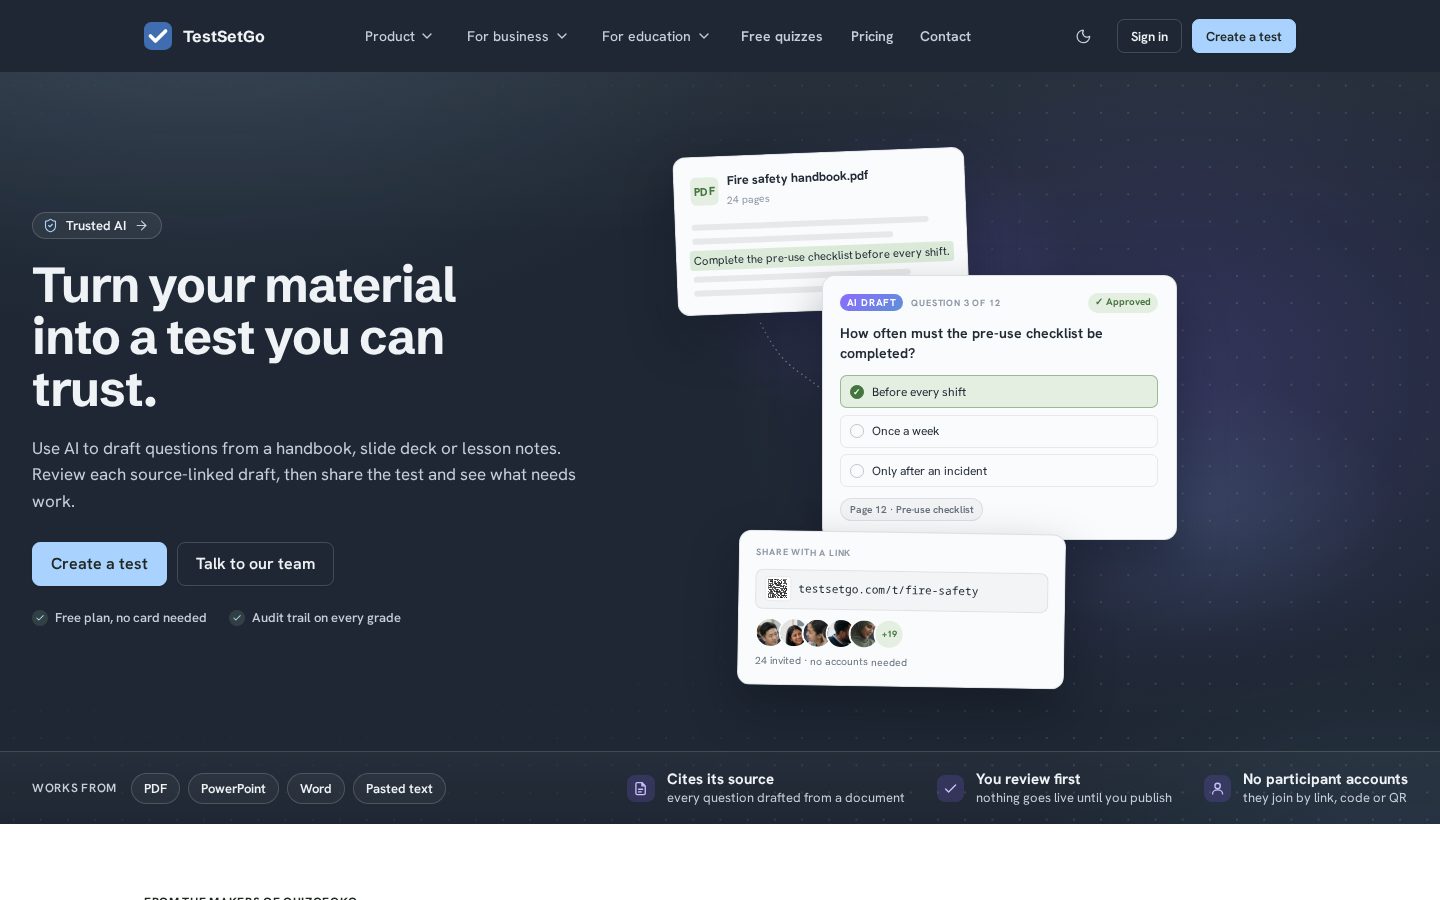
Task: Click Fire safety handbook.pdf file name
Action: pos(797,178)
